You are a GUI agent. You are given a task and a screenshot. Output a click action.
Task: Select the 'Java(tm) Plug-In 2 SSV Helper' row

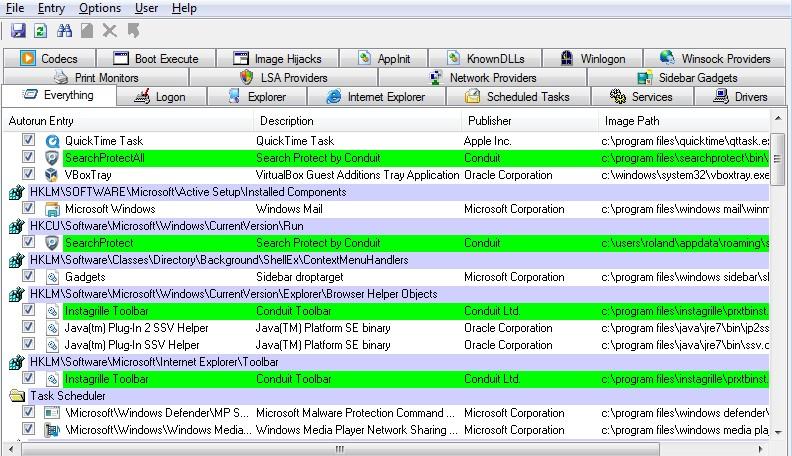[386, 328]
